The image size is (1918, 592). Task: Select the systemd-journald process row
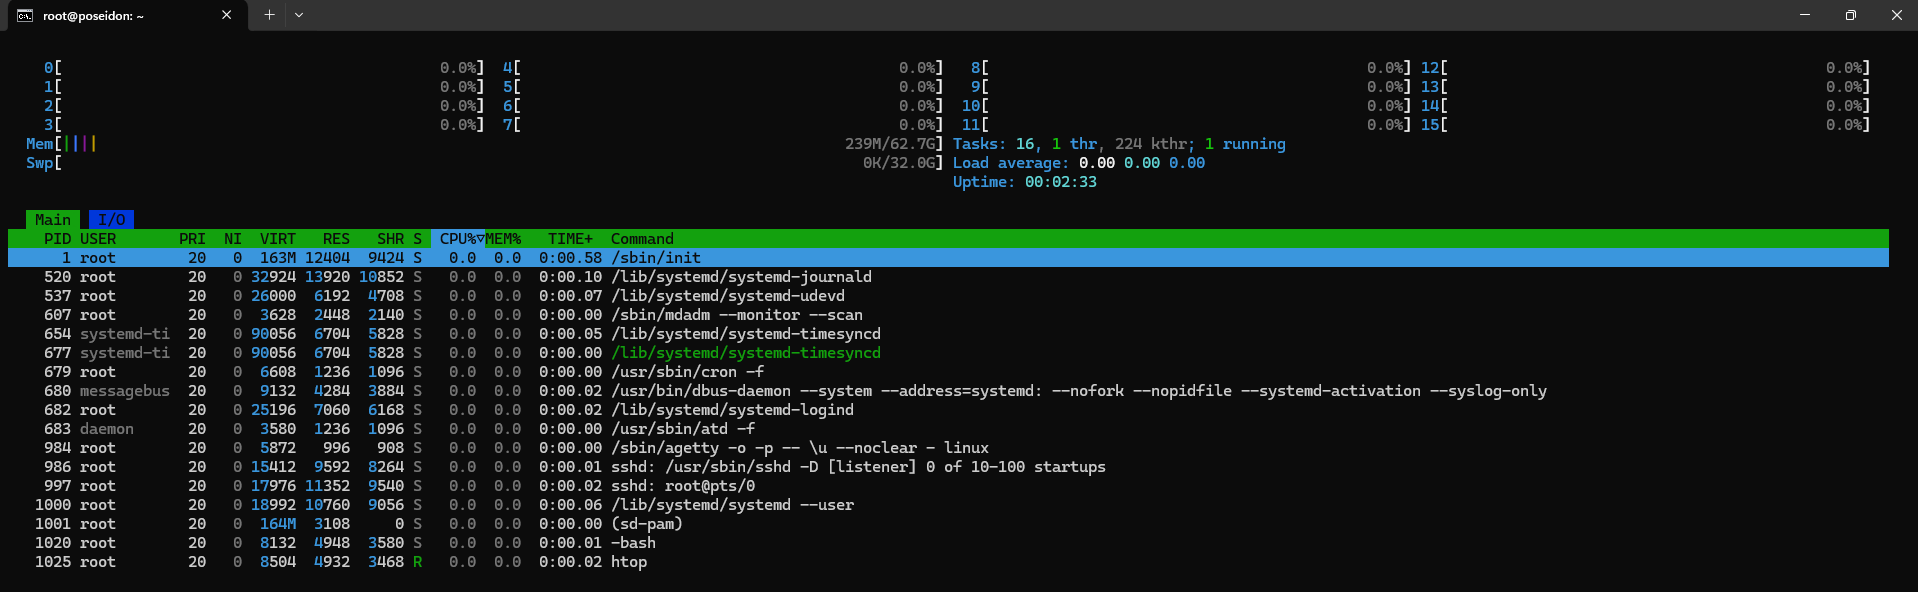(x=740, y=277)
